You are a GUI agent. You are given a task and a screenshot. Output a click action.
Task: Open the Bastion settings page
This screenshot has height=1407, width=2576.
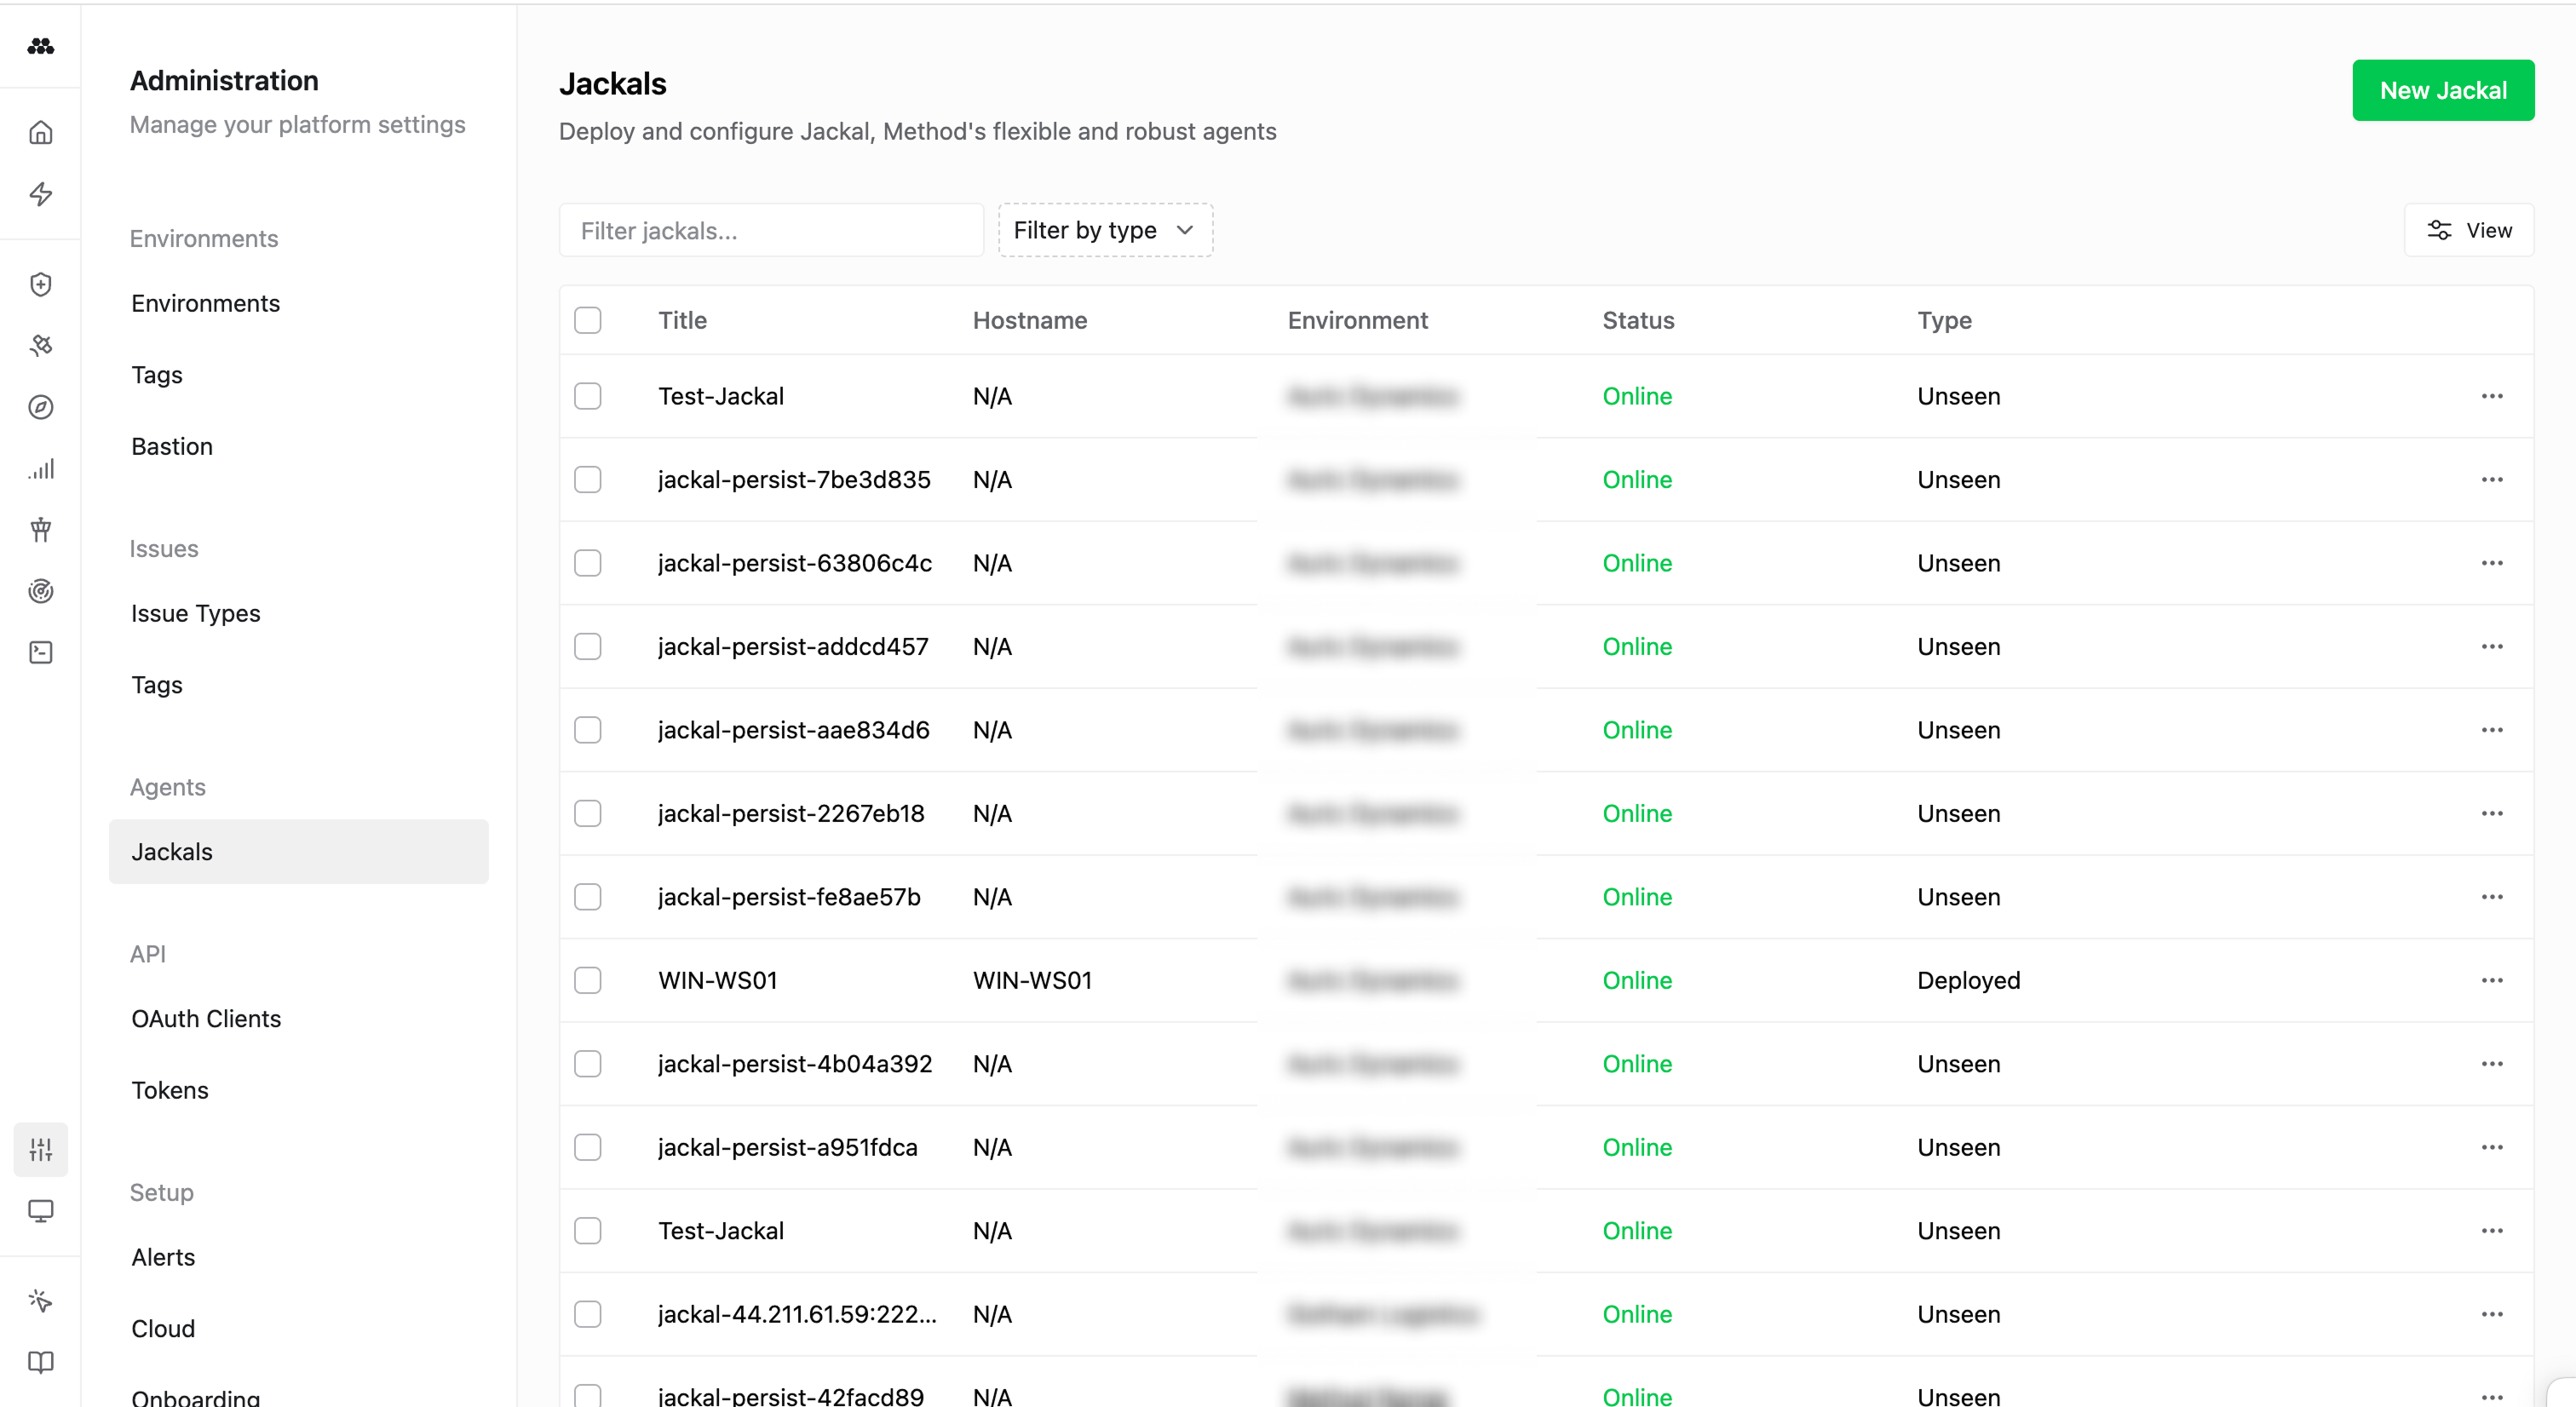pyautogui.click(x=172, y=446)
